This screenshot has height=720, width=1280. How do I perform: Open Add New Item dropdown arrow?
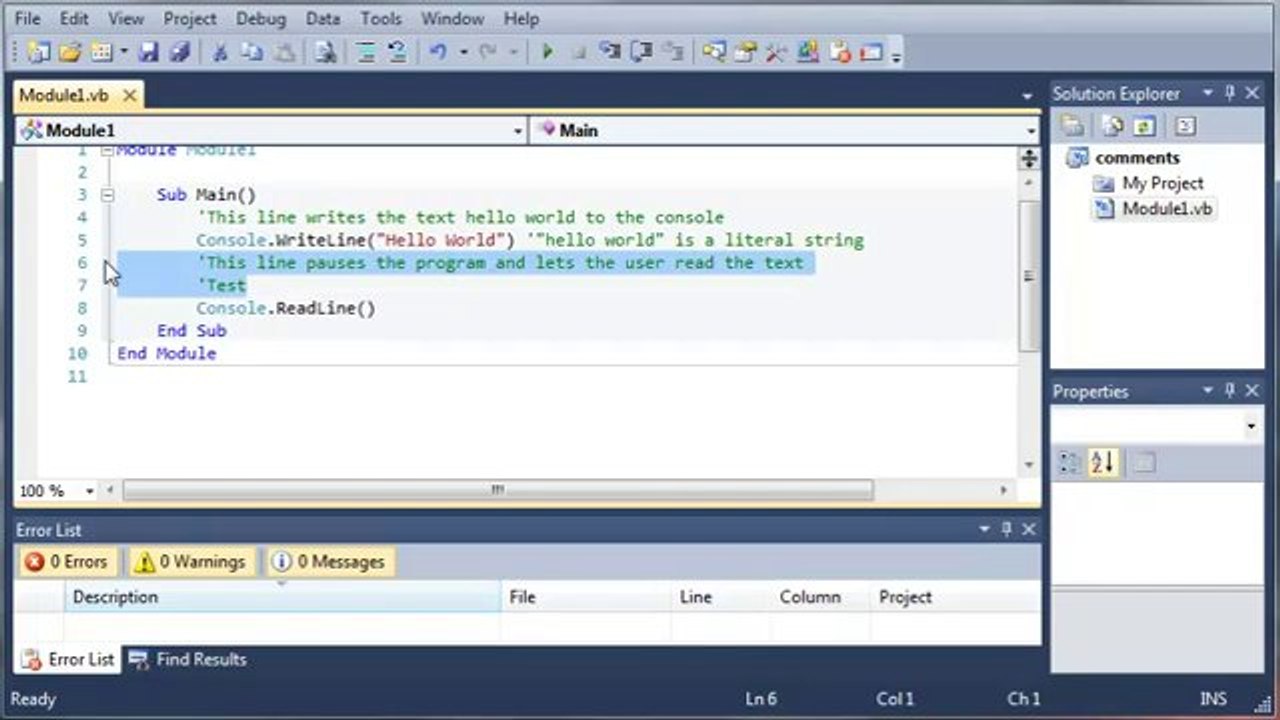coord(124,52)
